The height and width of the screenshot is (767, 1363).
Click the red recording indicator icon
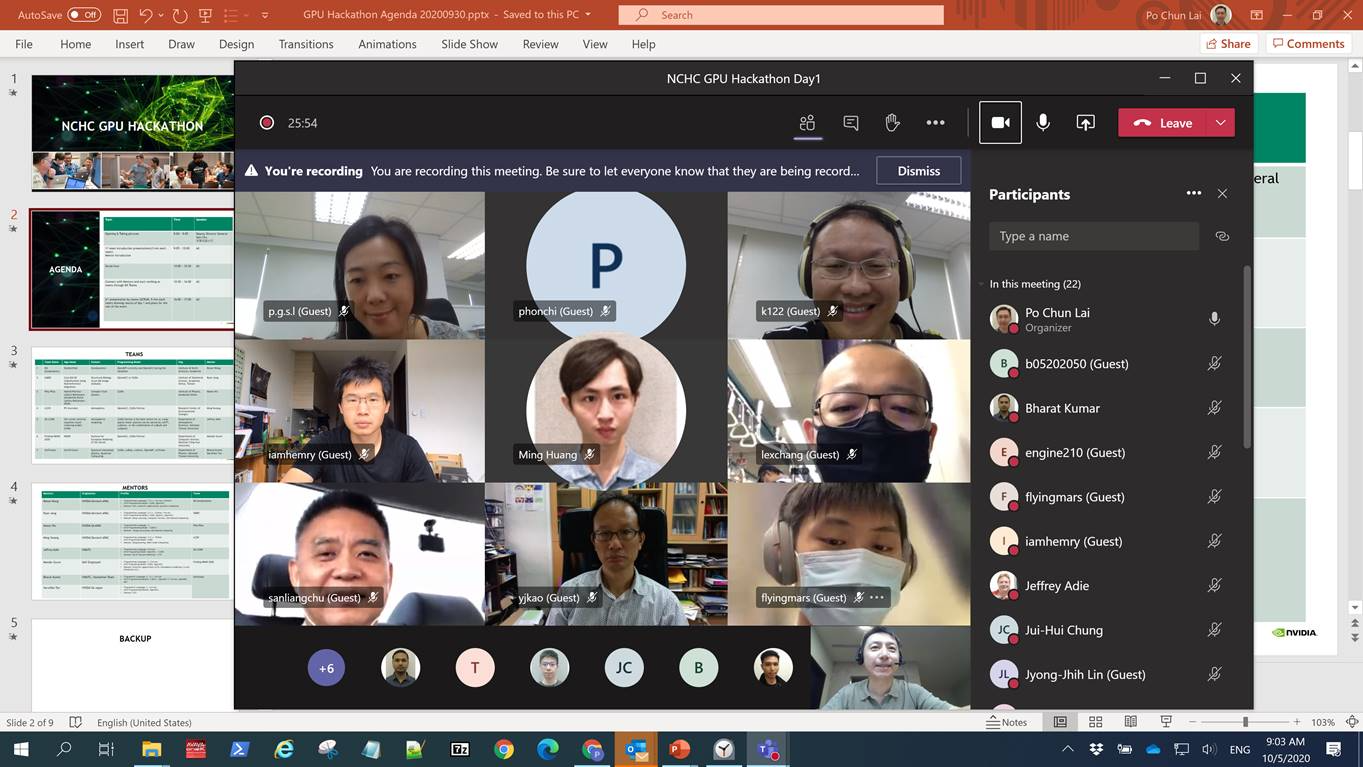[x=267, y=123]
